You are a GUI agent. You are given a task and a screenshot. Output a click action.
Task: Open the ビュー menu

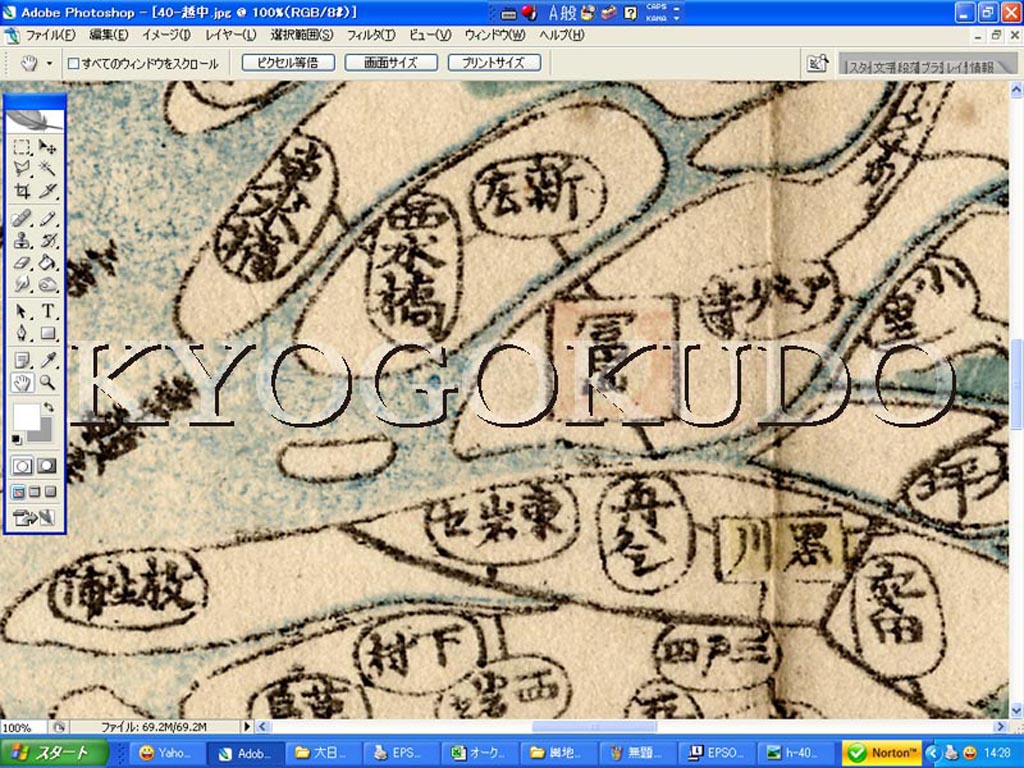click(x=430, y=35)
